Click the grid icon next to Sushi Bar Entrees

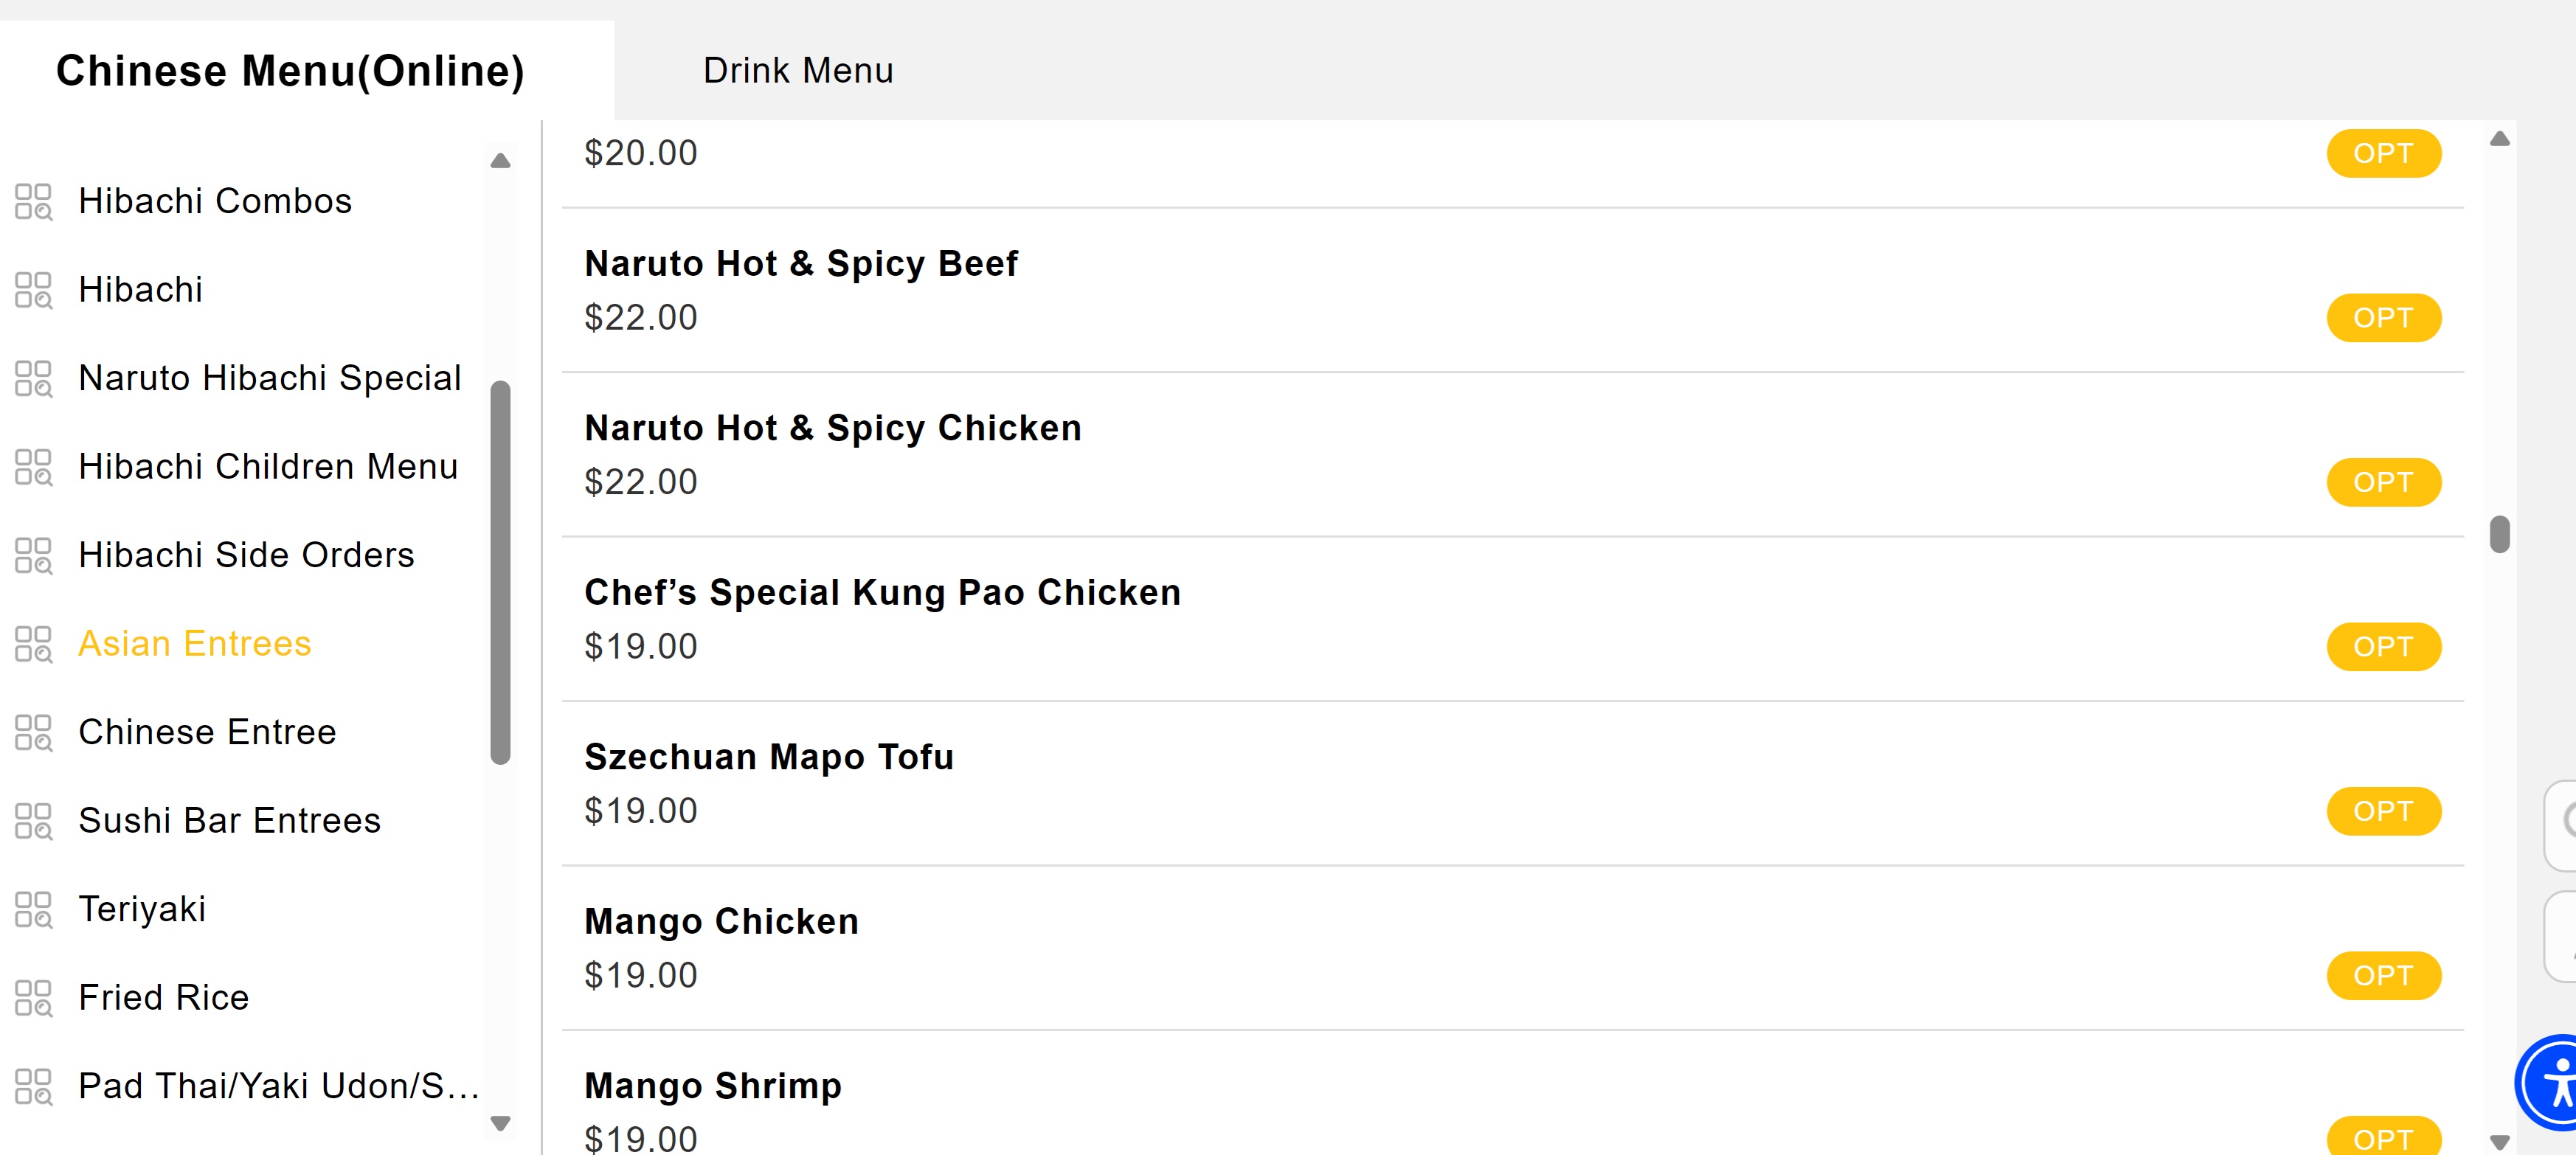[x=33, y=821]
